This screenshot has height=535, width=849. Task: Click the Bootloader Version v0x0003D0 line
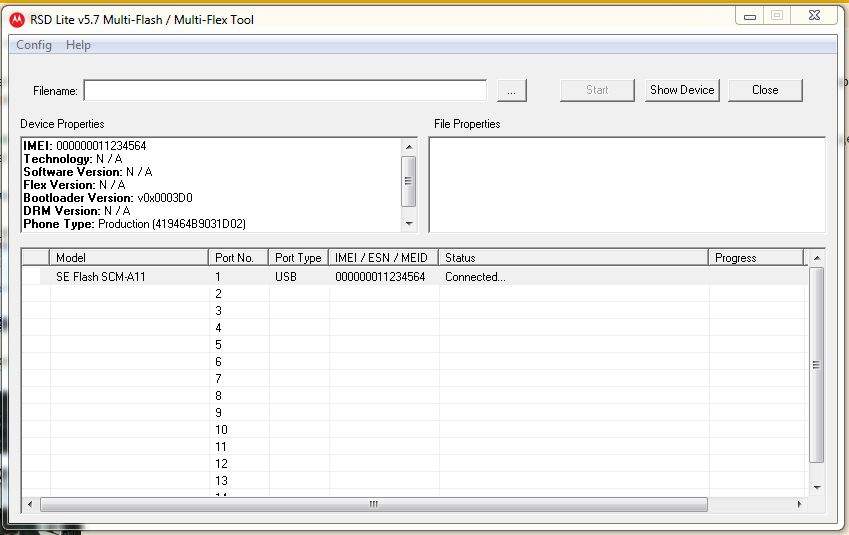[x=108, y=198]
